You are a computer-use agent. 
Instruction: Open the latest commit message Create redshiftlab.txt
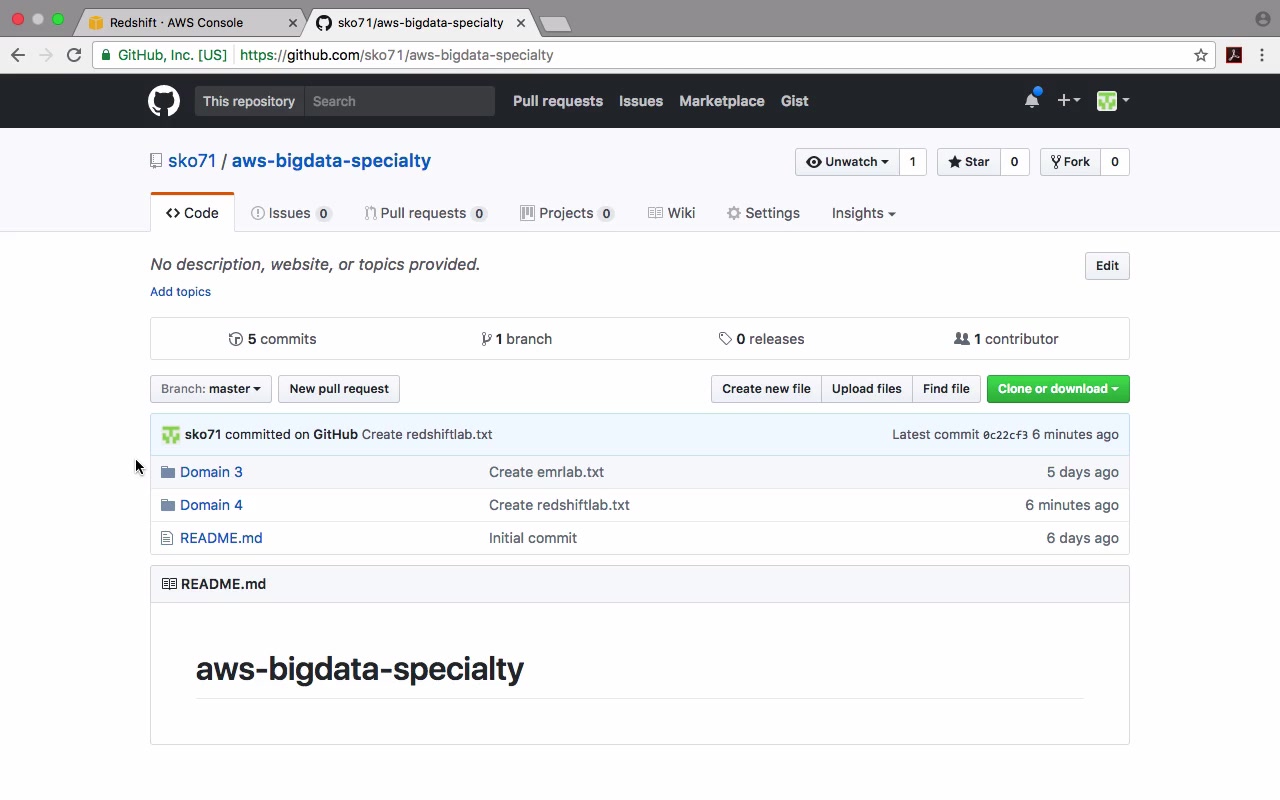[x=427, y=435]
